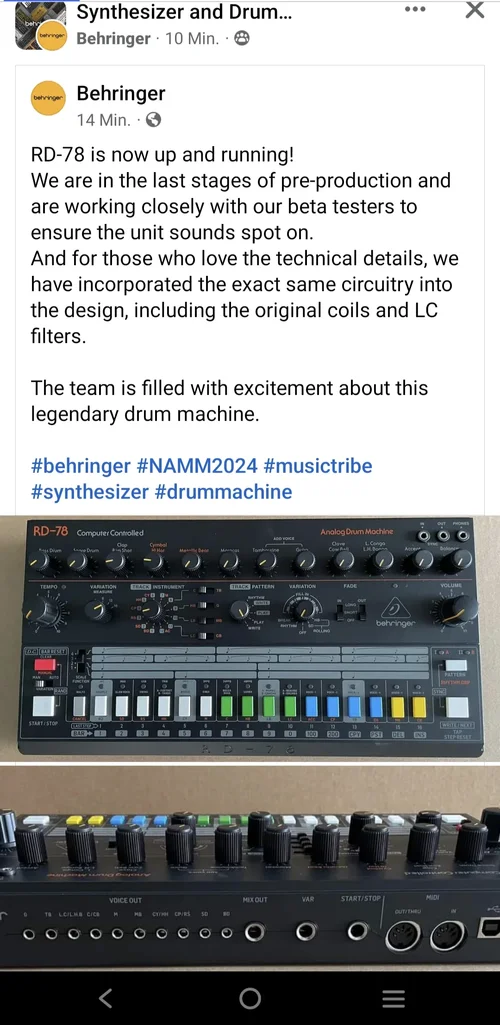The width and height of the screenshot is (500, 1025).
Task: Open the #musictribe hashtag link
Action: 318,466
